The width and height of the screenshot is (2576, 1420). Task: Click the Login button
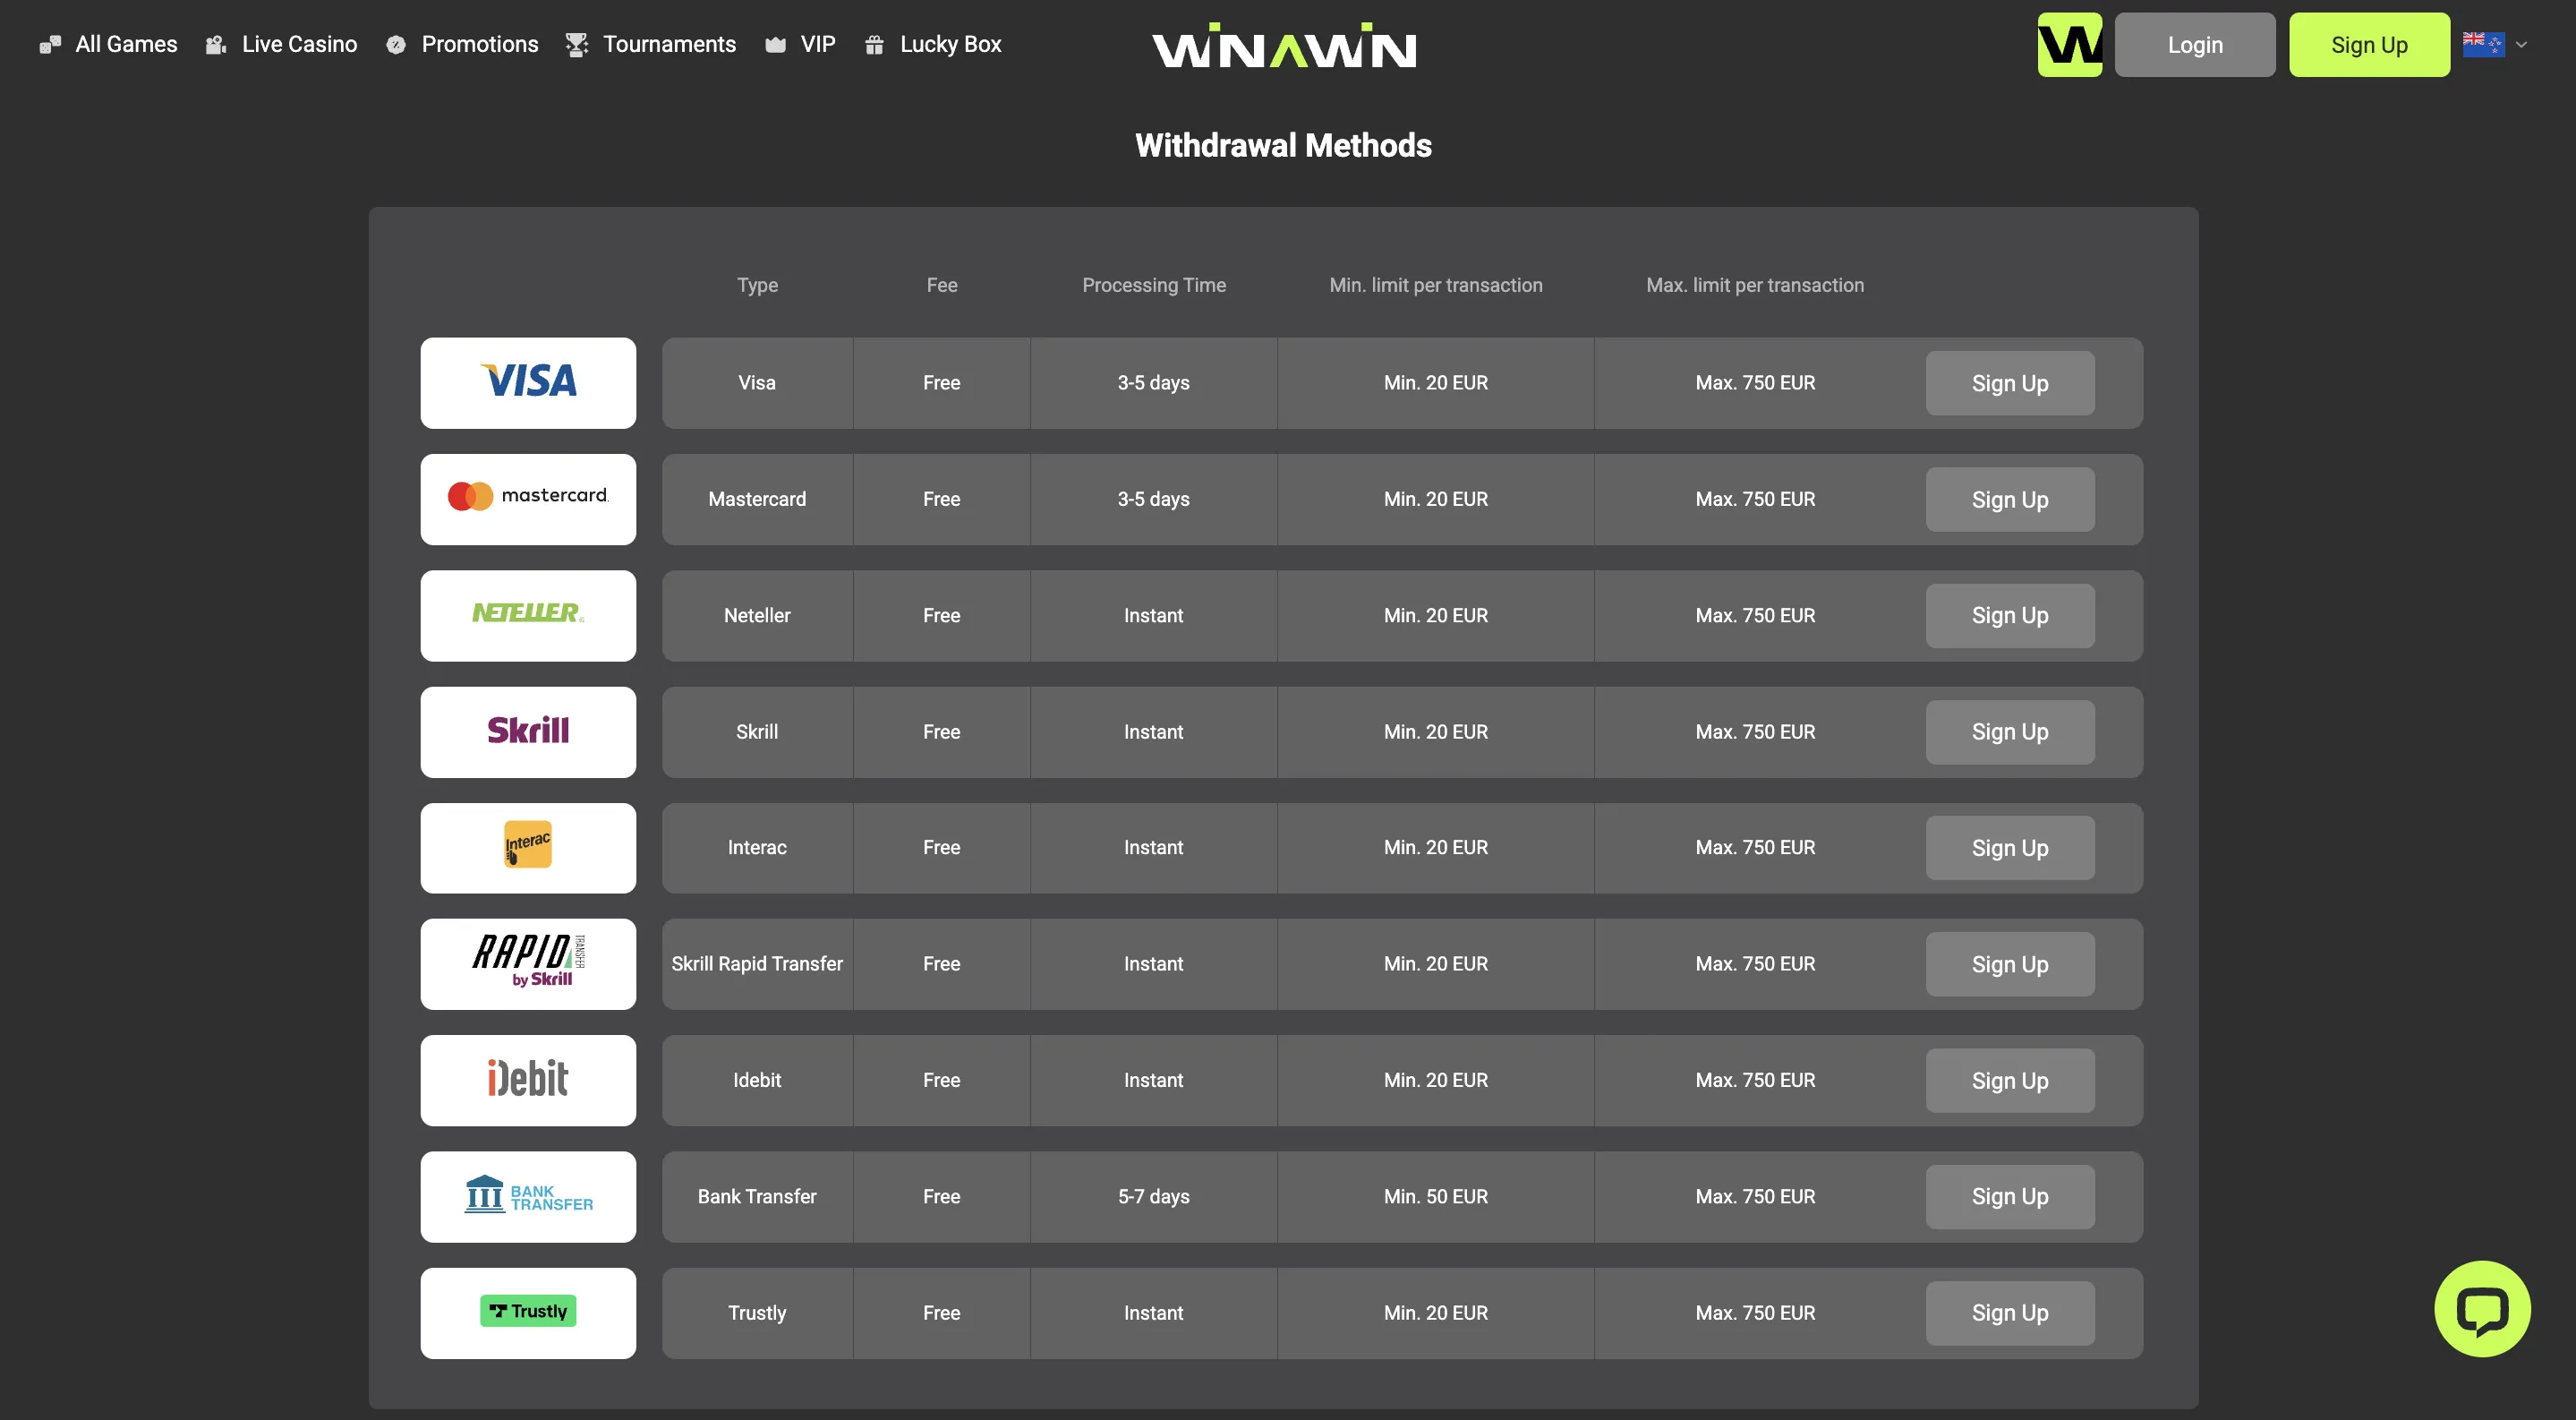2195,45
